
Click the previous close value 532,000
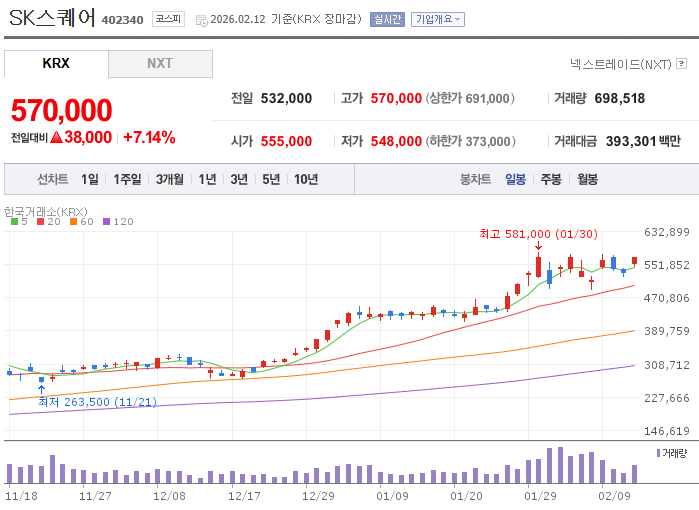click(286, 99)
